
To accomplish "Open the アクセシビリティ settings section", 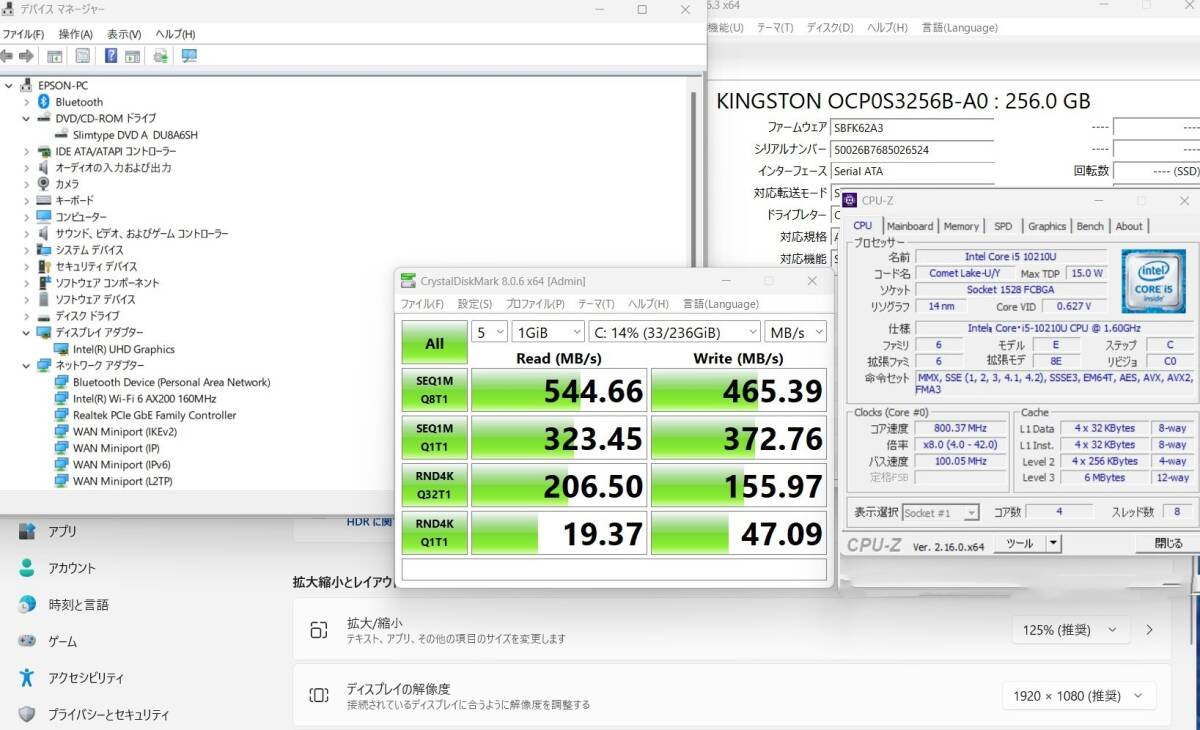I will [86, 678].
